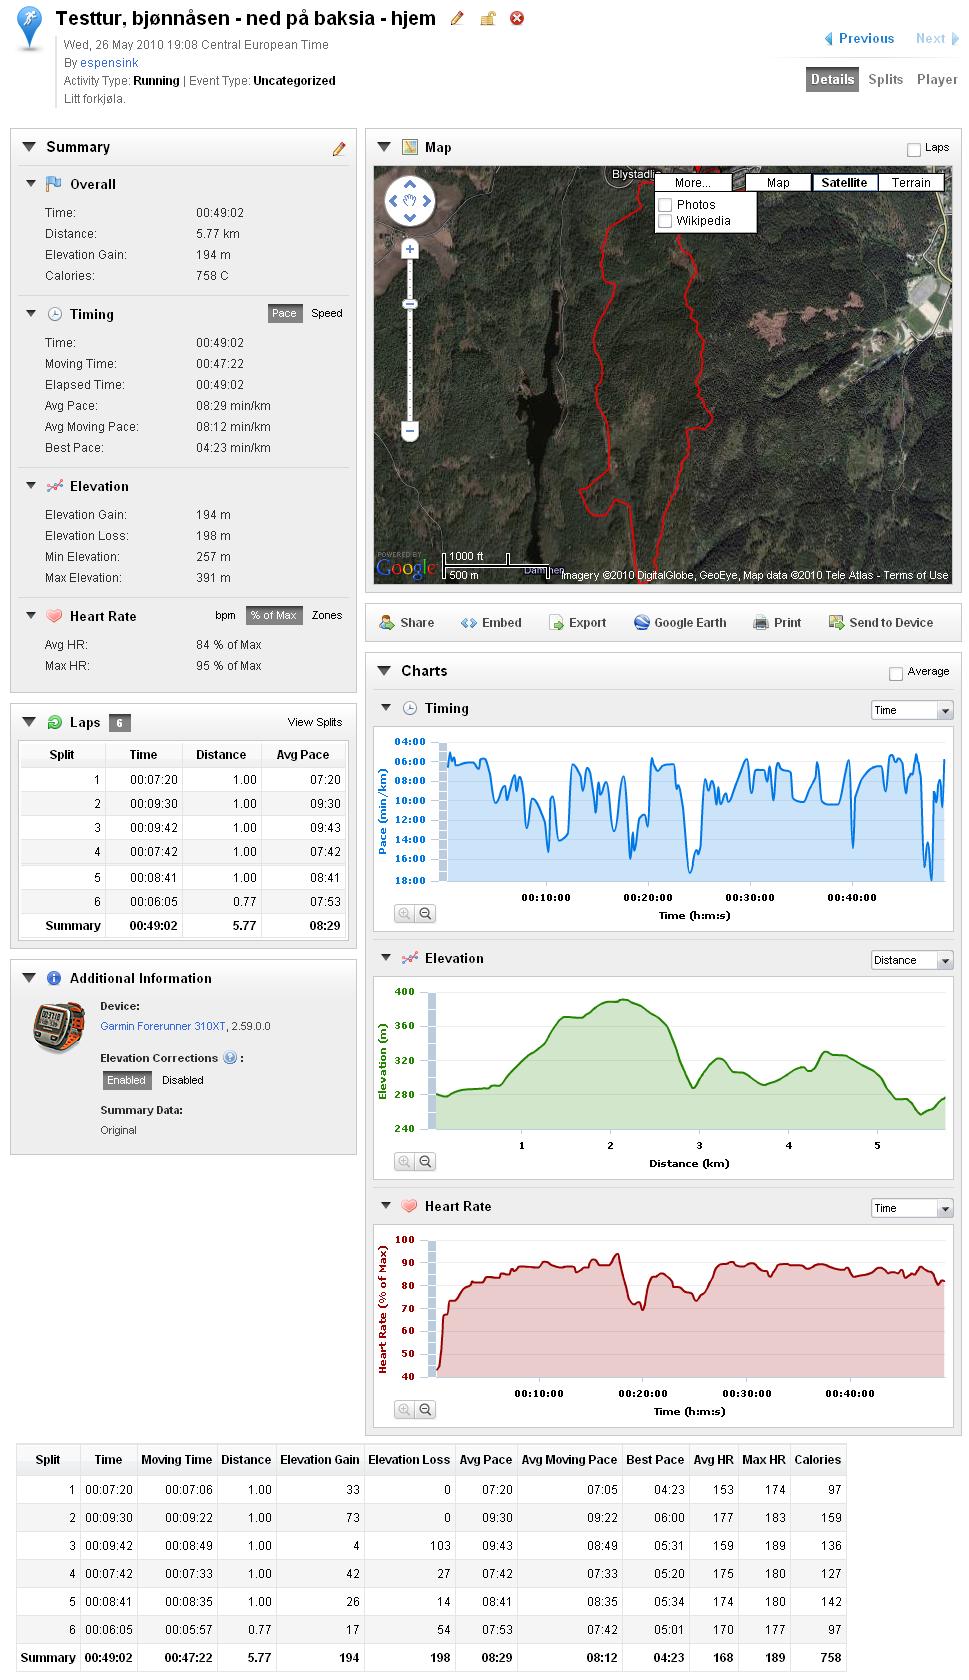The image size is (969, 1680).
Task: Zoom out on the Elevation chart
Action: pyautogui.click(x=425, y=1161)
